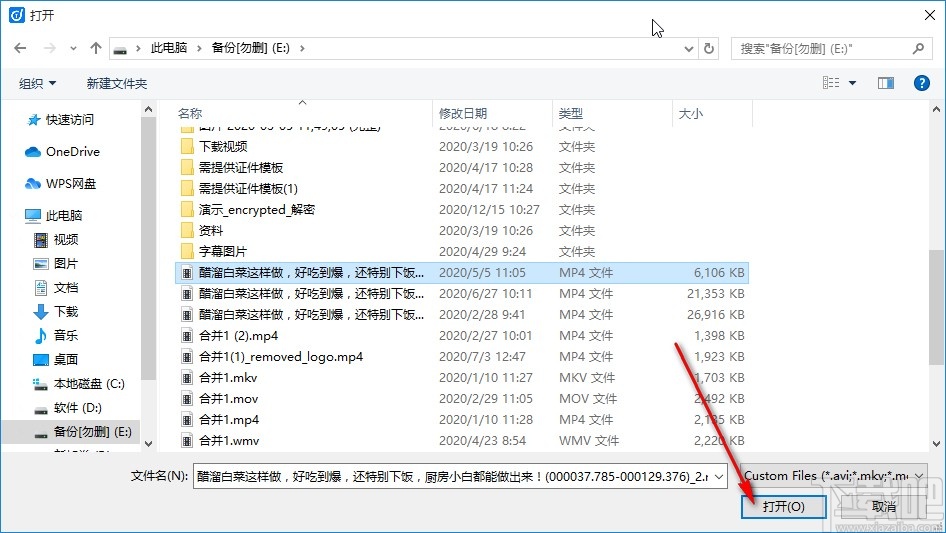
Task: Select 此电脑 in navigation pane
Action: coord(54,215)
